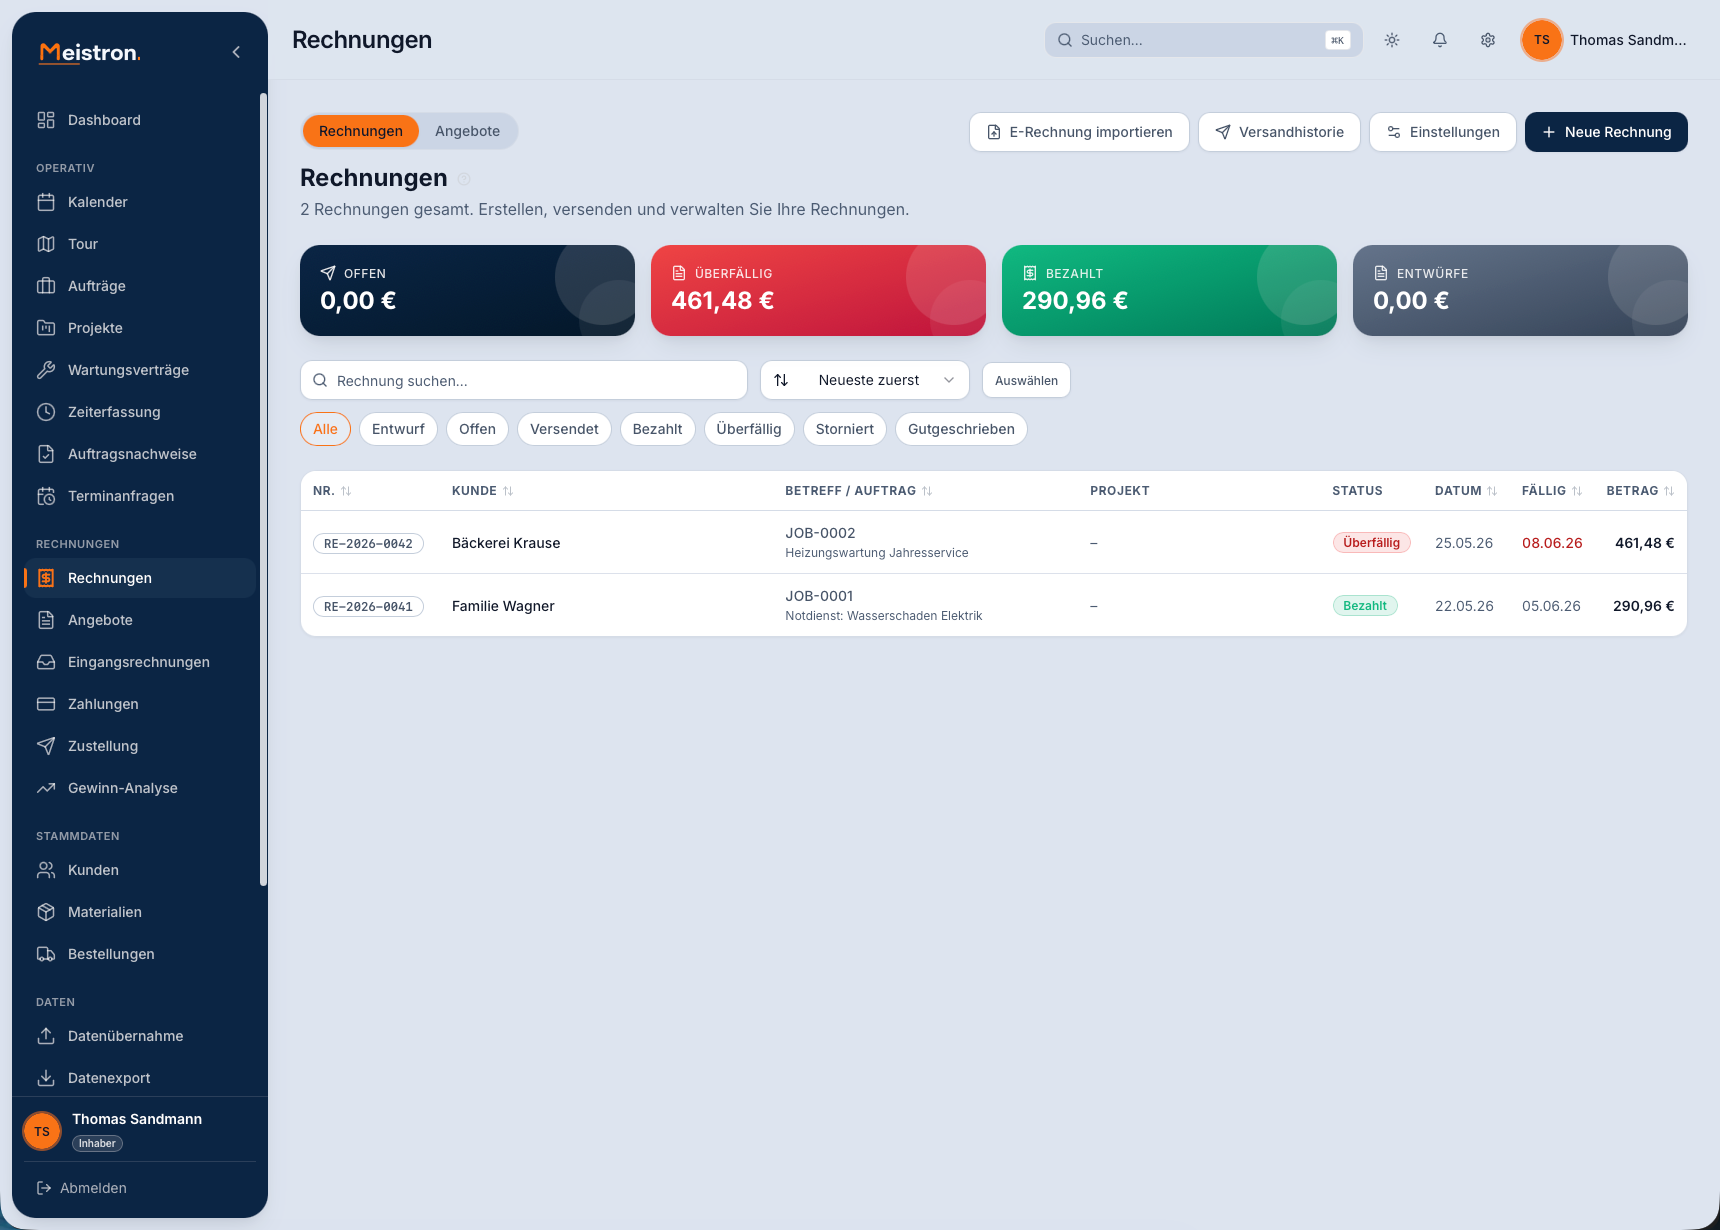Screen dimensions: 1720x1230
Task: Go to Aufträge in sidebar
Action: pos(140,286)
